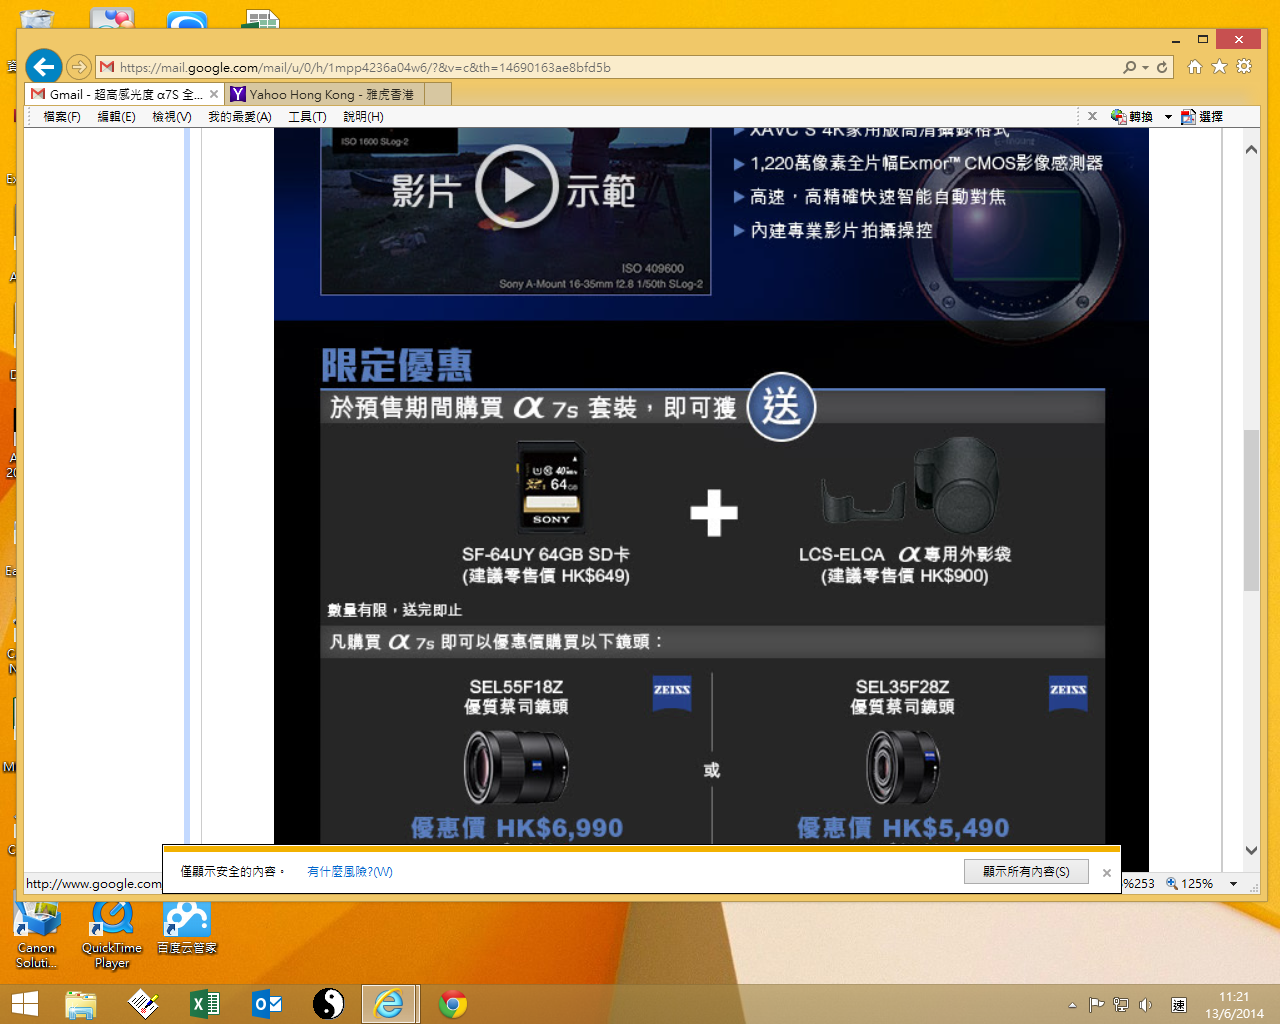Switch to the Yahoo Hong Kong tab

[325, 94]
